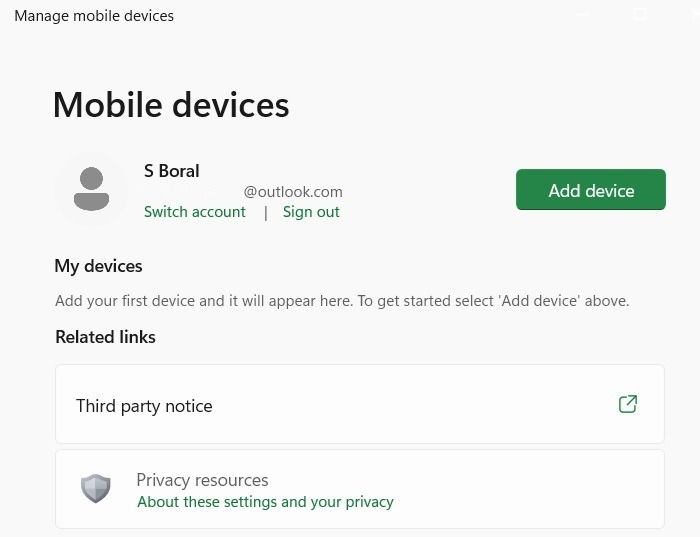The width and height of the screenshot is (700, 537).
Task: Click the Add device button
Action: [x=591, y=190]
